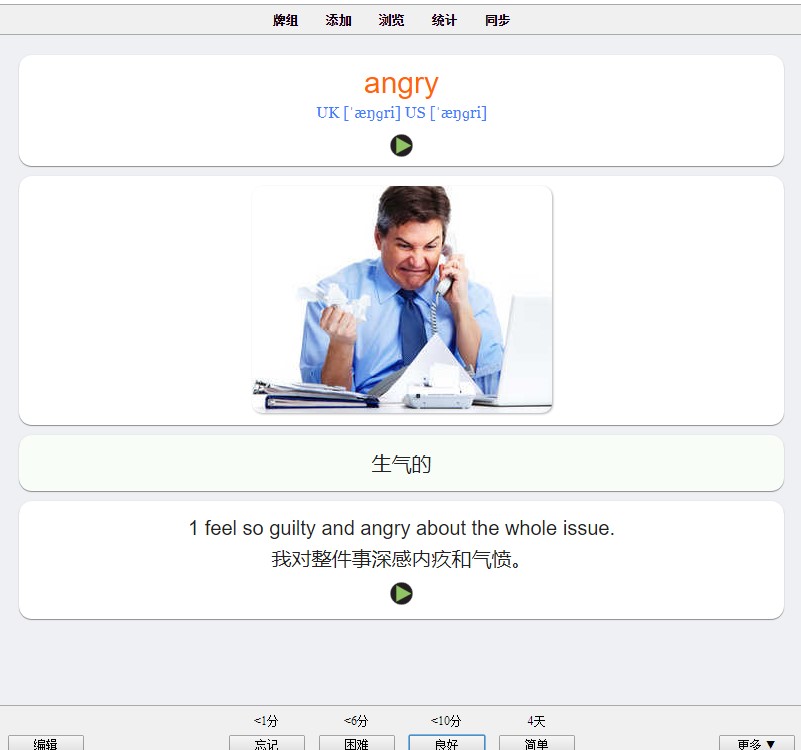
Task: Click the 4天 interval label
Action: (536, 721)
